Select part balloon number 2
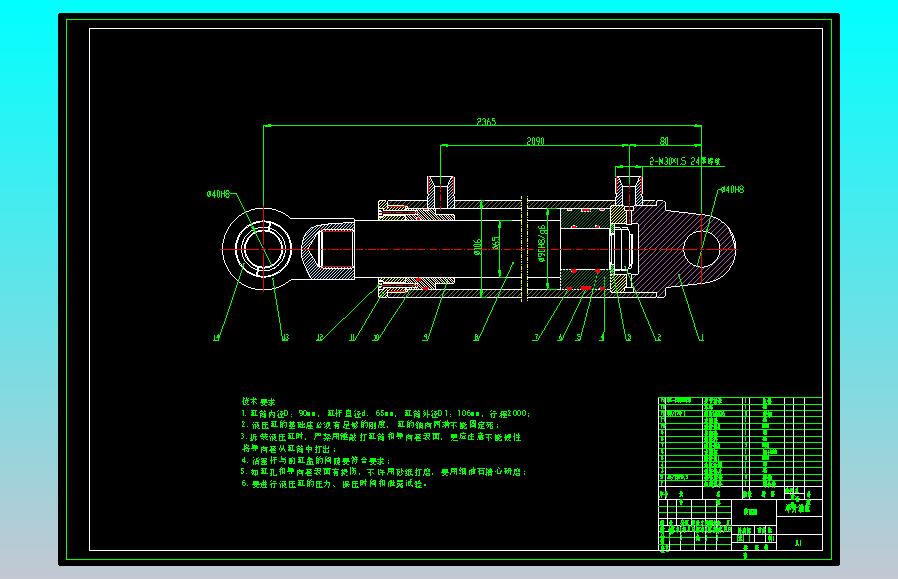898x579 pixels. point(659,338)
